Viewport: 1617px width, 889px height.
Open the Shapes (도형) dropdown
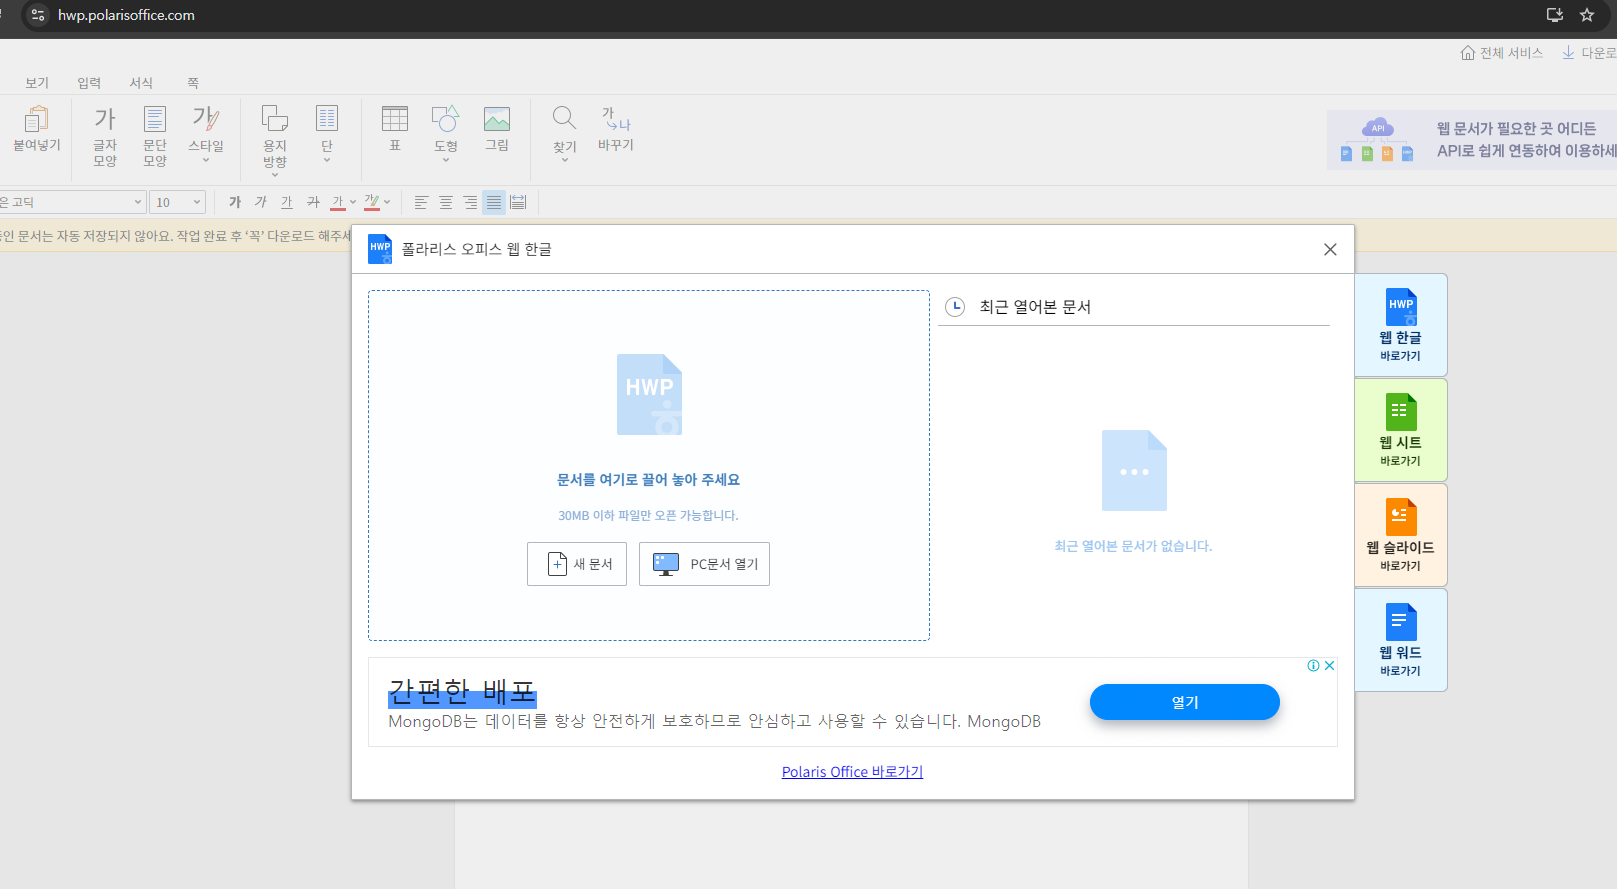click(x=446, y=133)
